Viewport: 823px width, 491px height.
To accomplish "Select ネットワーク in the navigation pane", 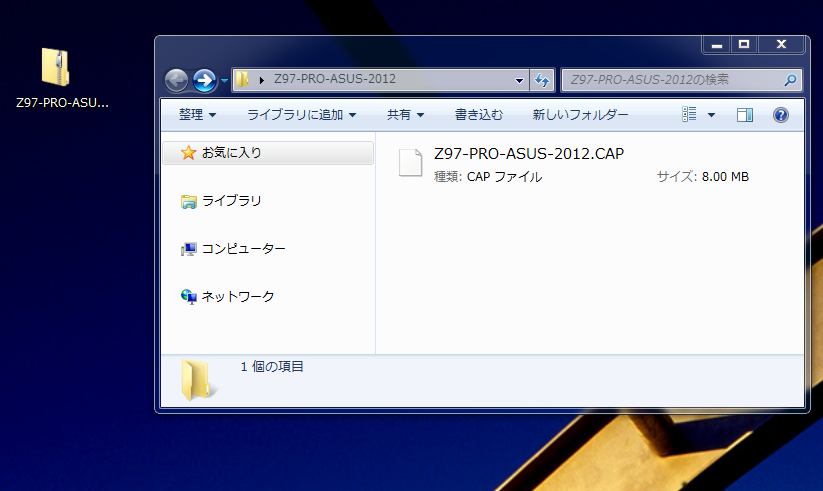I will pos(227,297).
